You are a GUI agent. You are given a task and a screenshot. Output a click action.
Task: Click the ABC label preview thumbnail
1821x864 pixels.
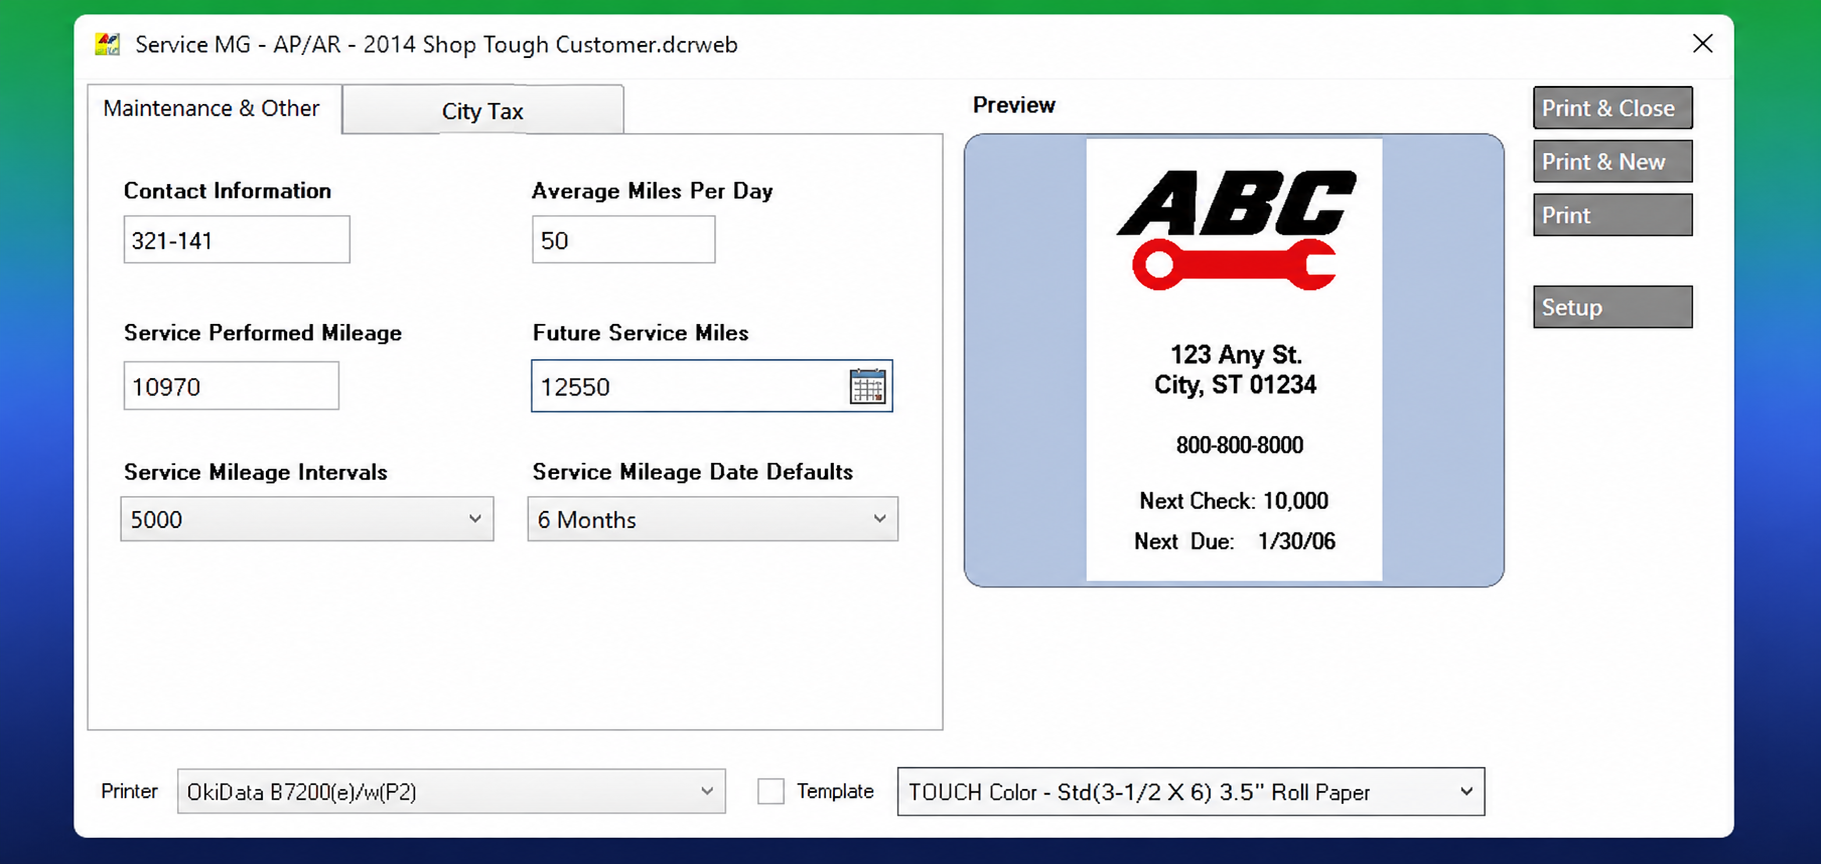(1234, 360)
